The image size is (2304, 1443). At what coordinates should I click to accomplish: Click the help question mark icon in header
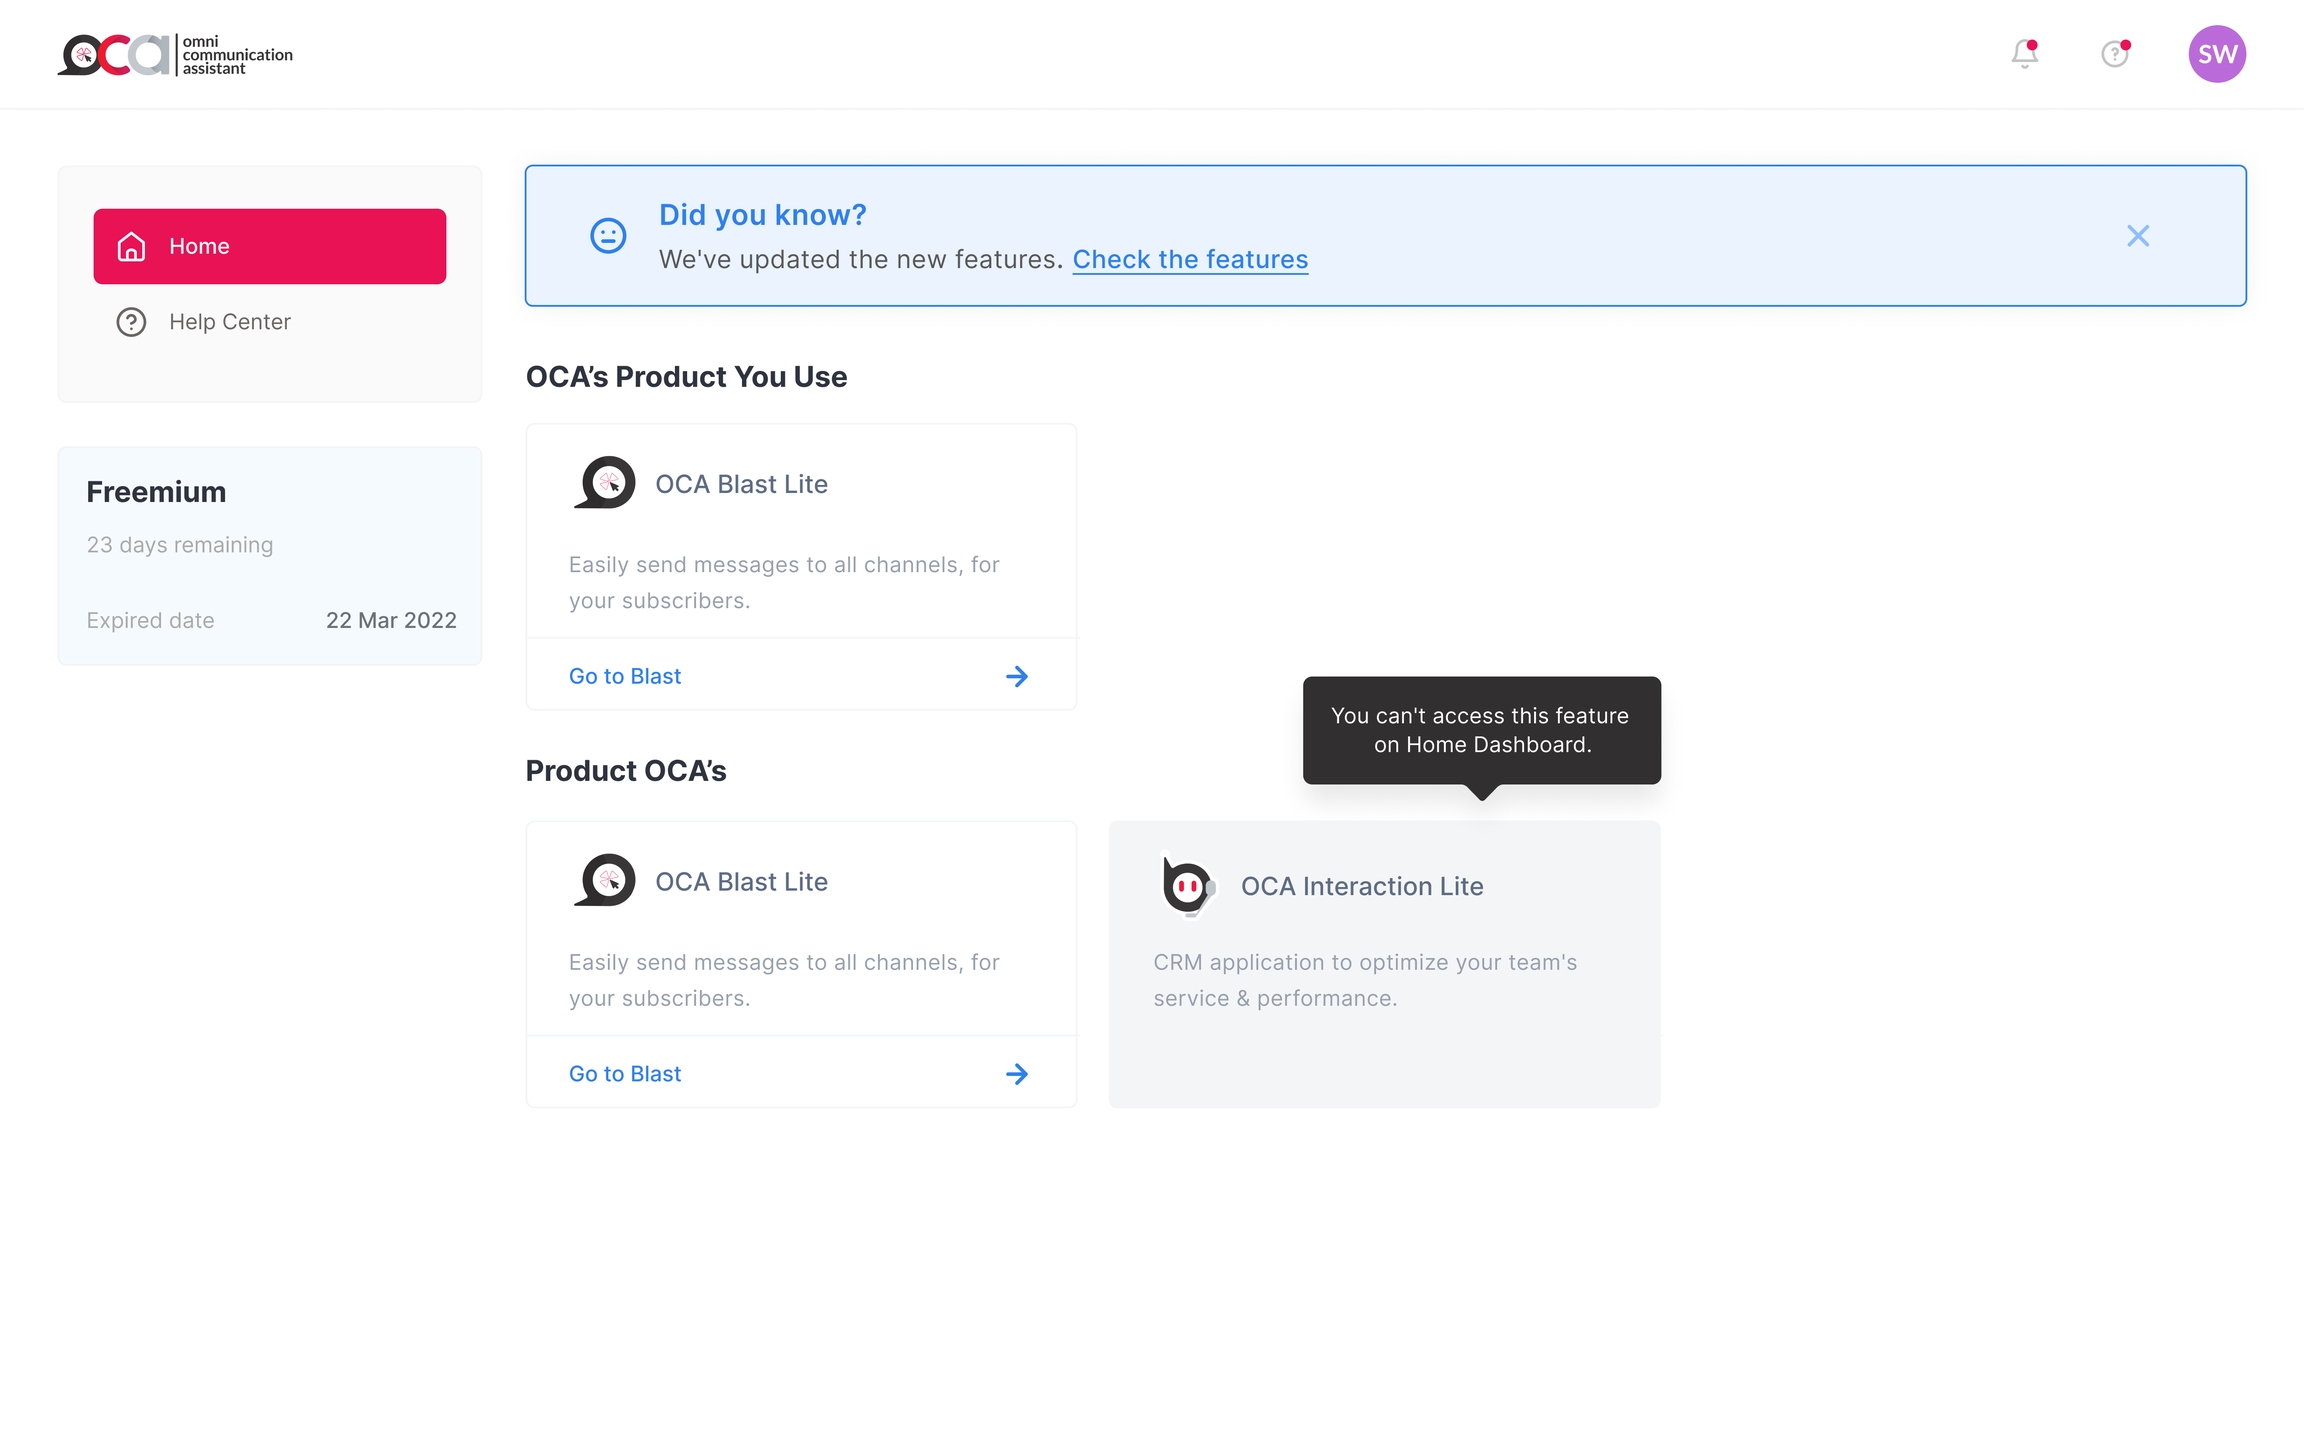[x=2114, y=54]
